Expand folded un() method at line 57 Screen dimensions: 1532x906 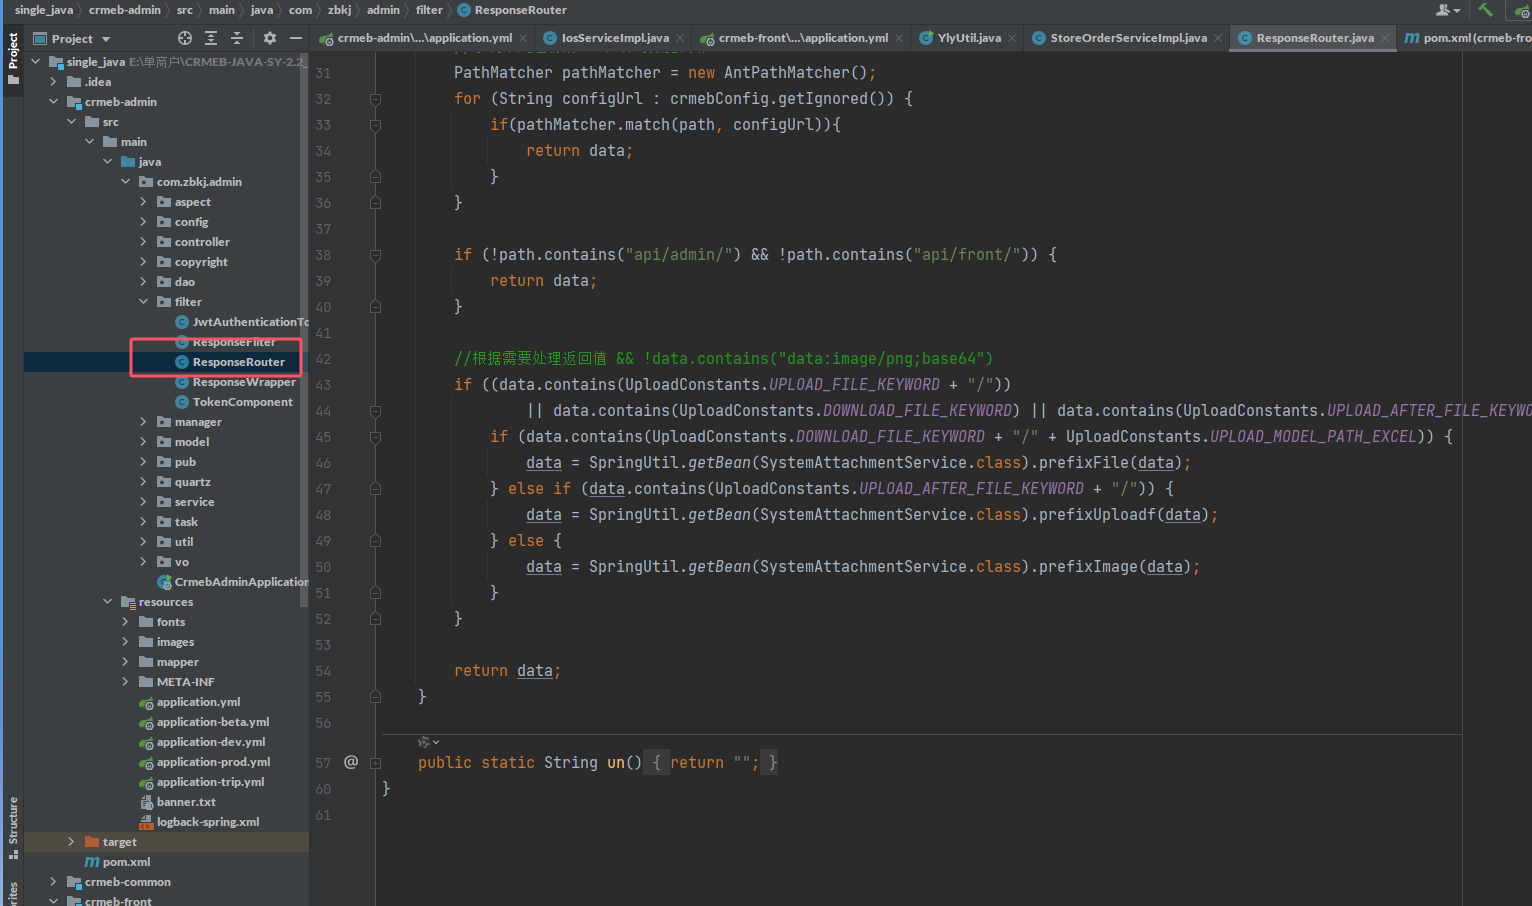point(375,763)
